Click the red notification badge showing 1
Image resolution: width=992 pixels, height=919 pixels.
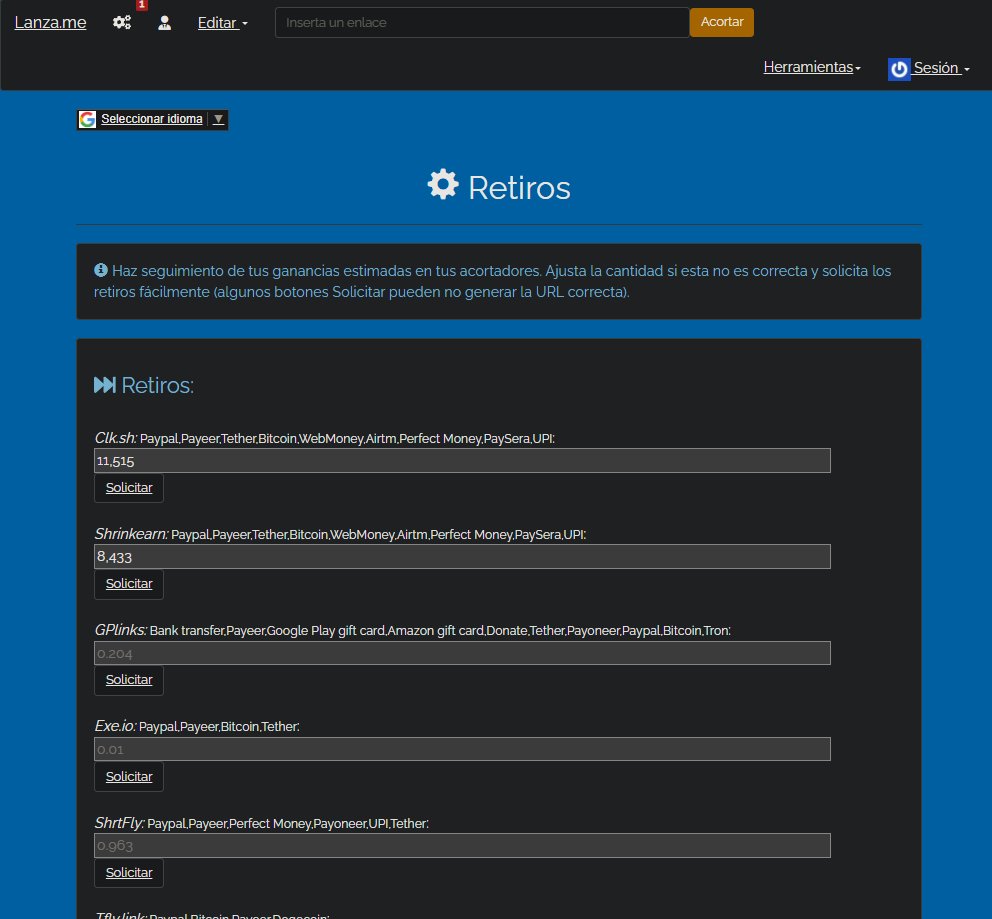pos(142,4)
